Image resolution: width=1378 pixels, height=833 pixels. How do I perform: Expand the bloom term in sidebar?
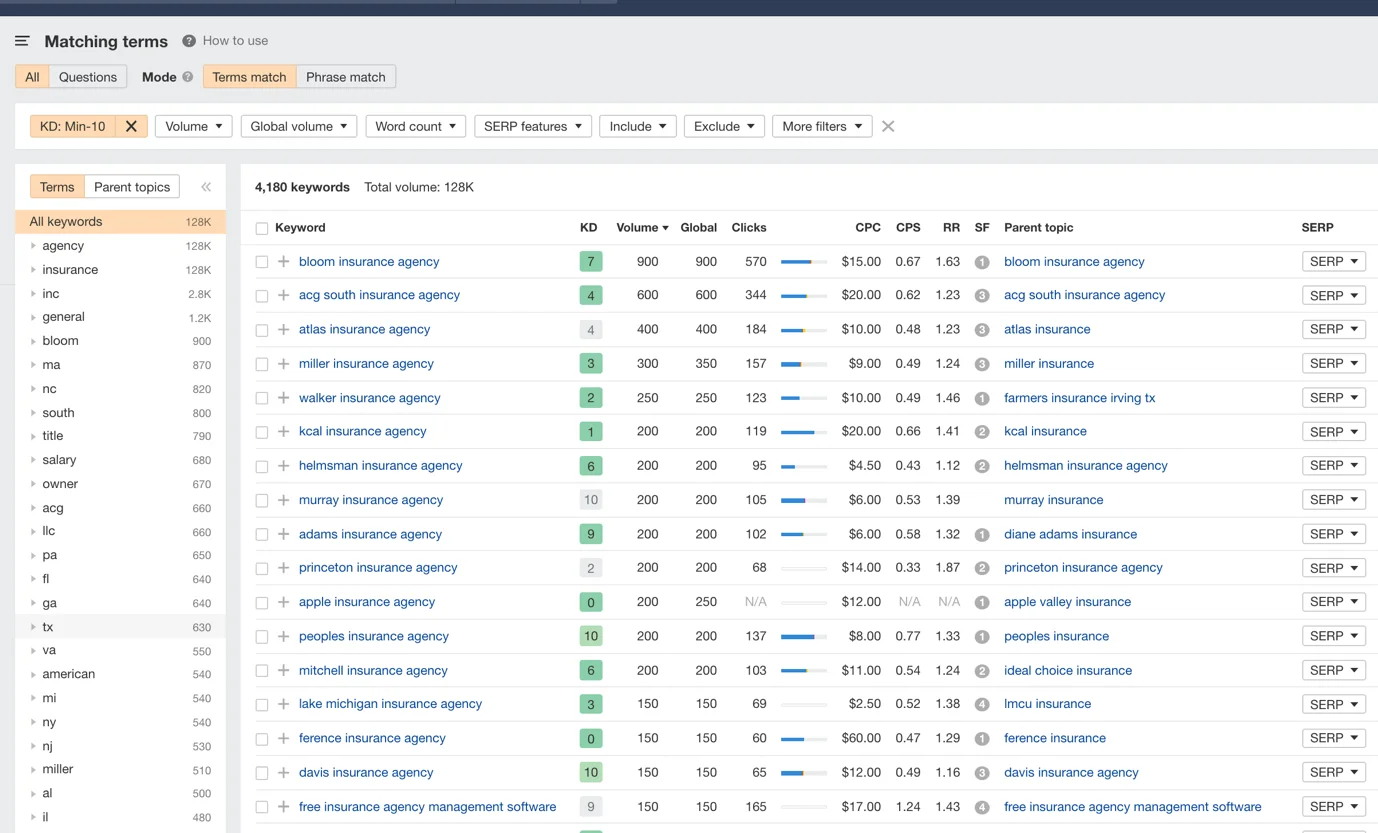click(x=33, y=341)
